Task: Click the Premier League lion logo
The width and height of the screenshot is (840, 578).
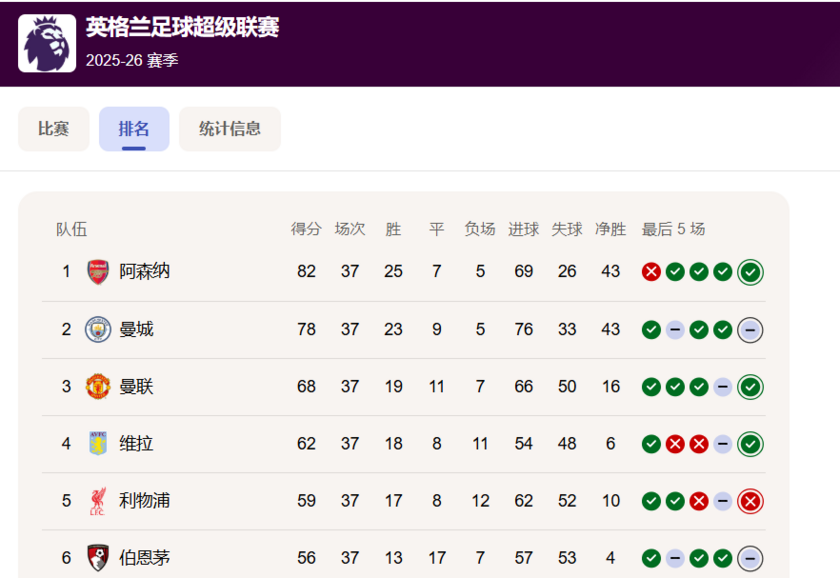Action: 47,43
